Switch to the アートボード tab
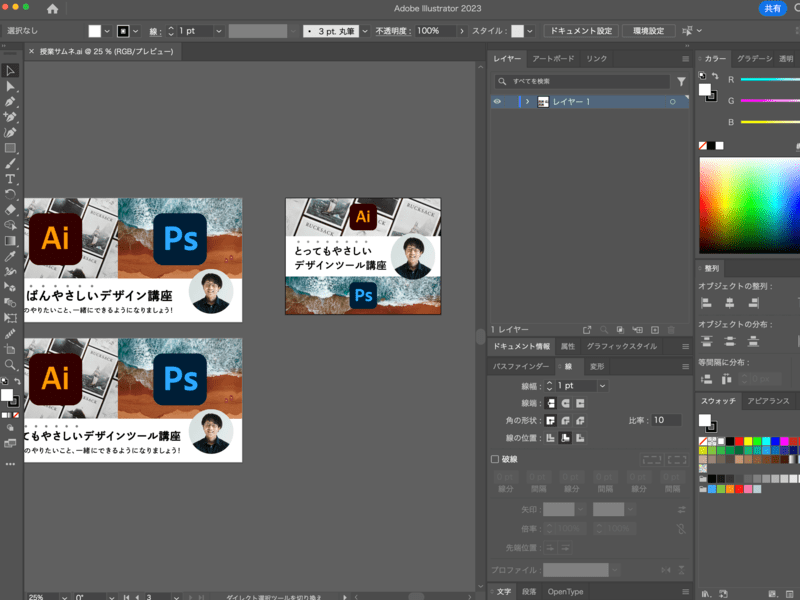The image size is (800, 600). (x=553, y=59)
